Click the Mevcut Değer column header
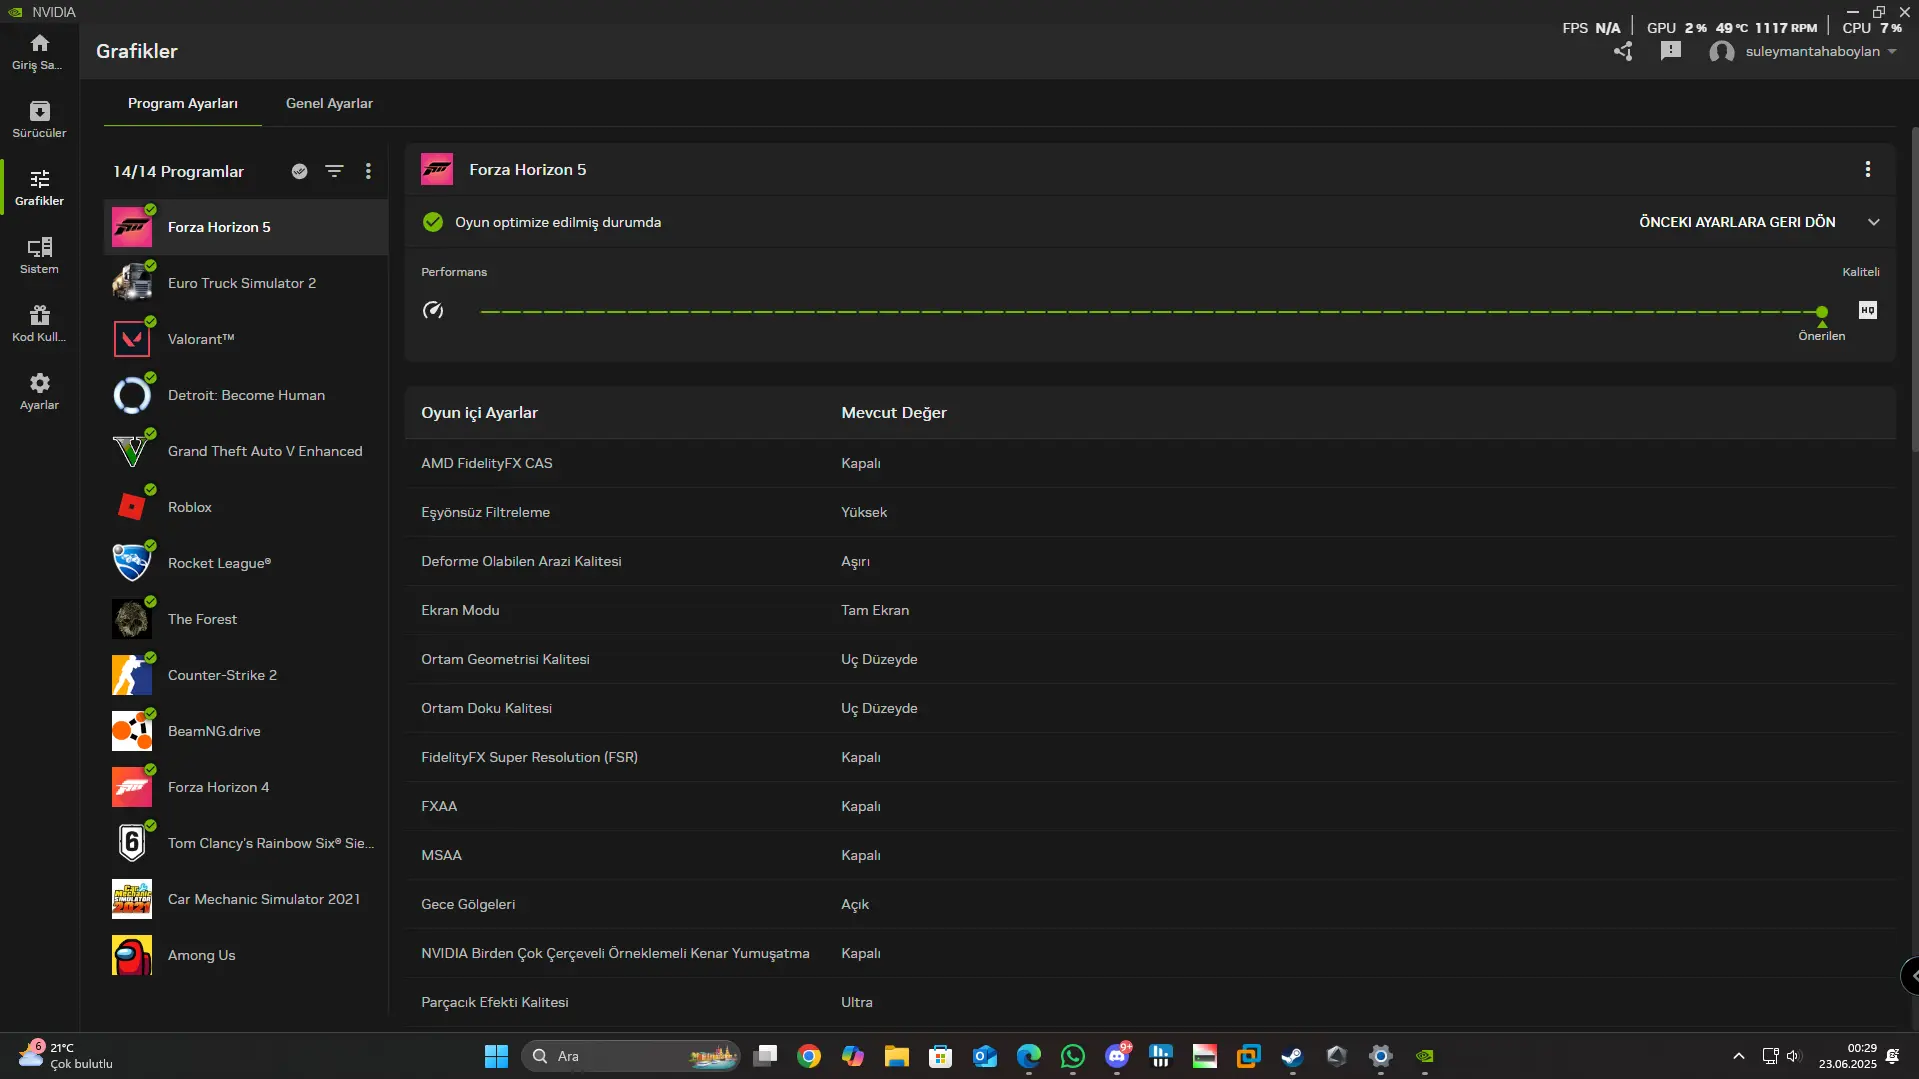This screenshot has height=1079, width=1919. point(894,413)
